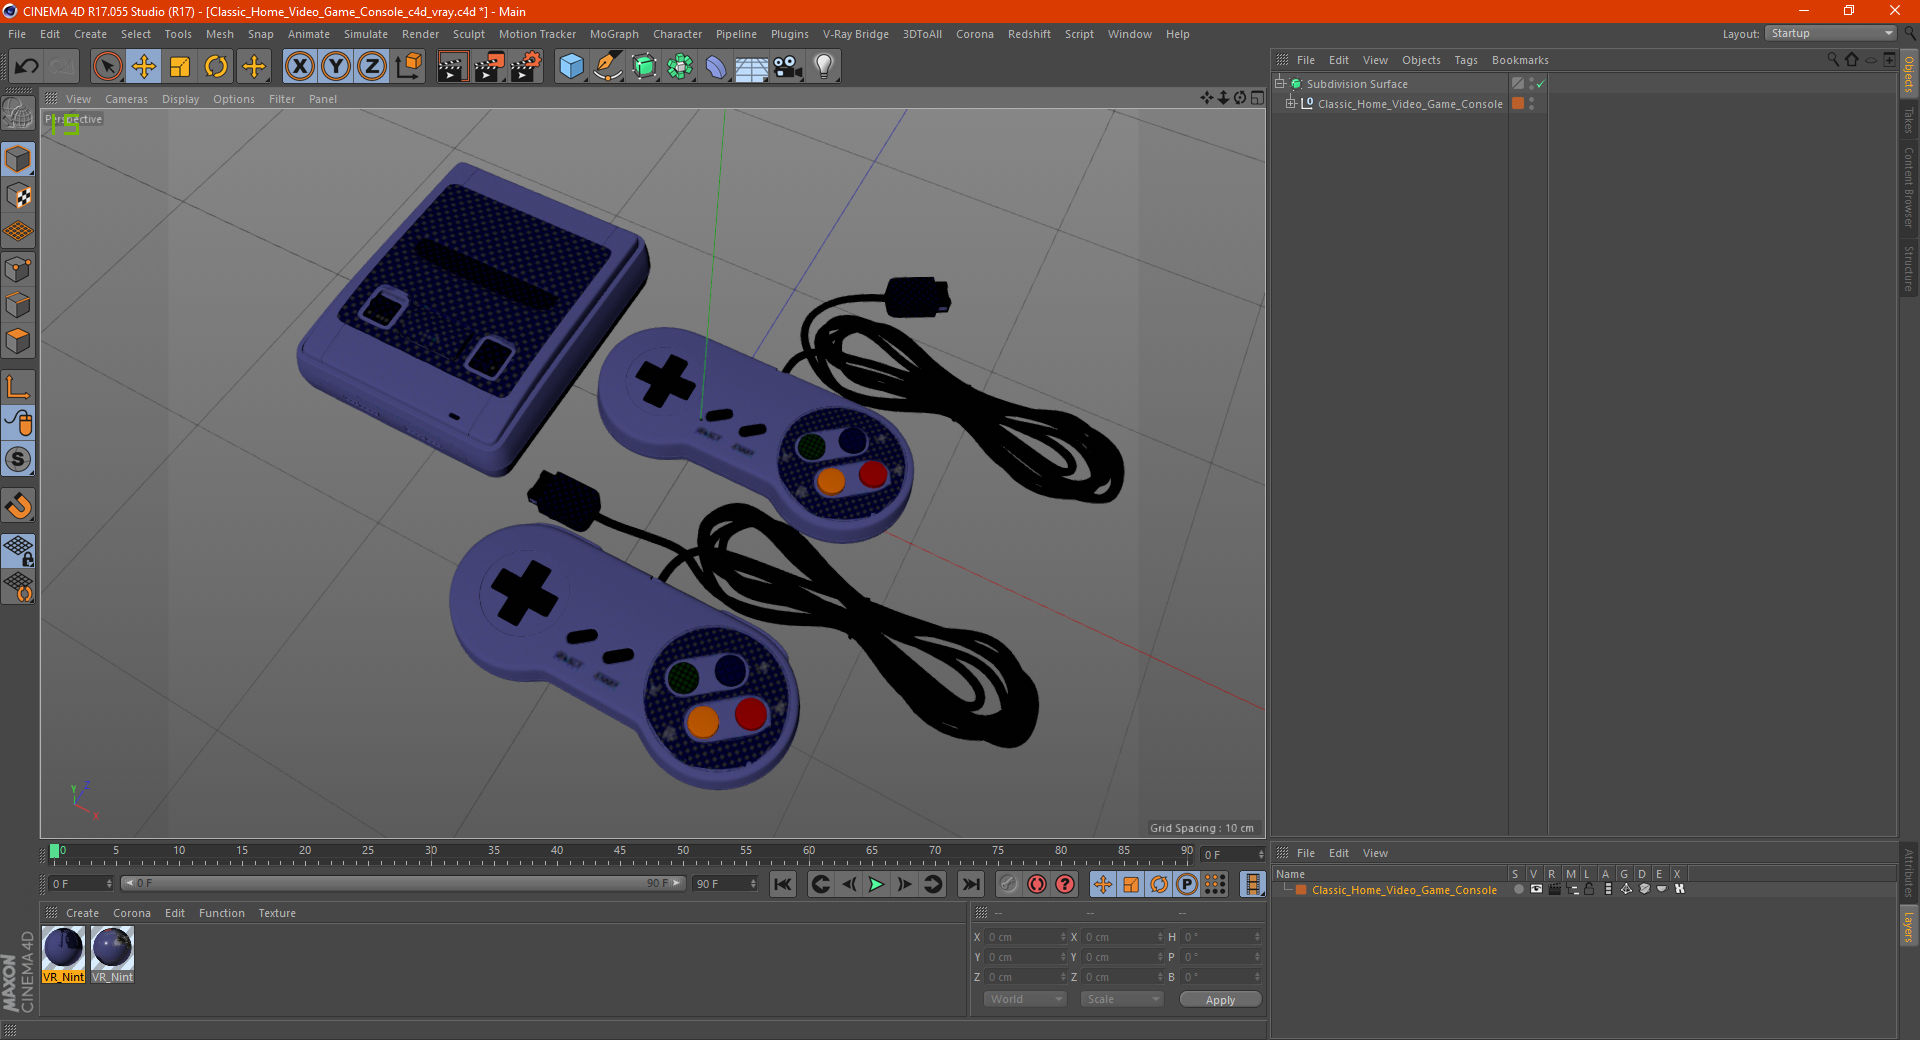Render the current view
Screen dimensions: 1920x1040
click(x=452, y=67)
